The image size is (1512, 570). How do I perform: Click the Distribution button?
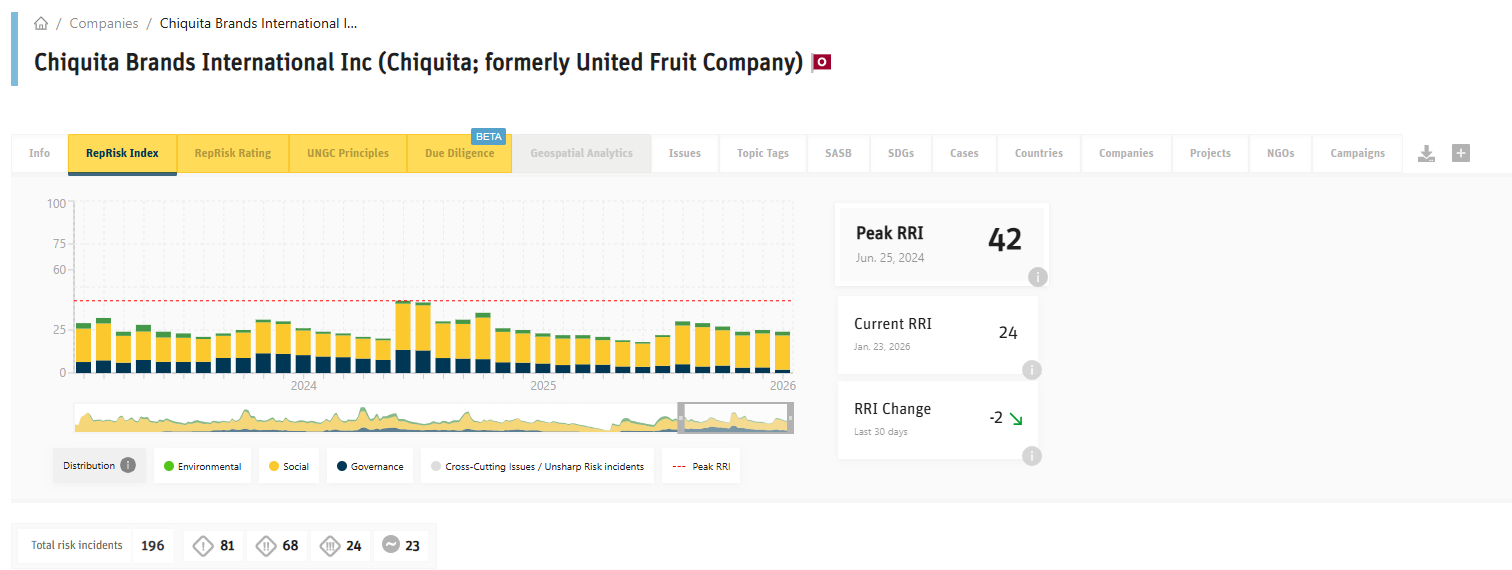coord(89,465)
